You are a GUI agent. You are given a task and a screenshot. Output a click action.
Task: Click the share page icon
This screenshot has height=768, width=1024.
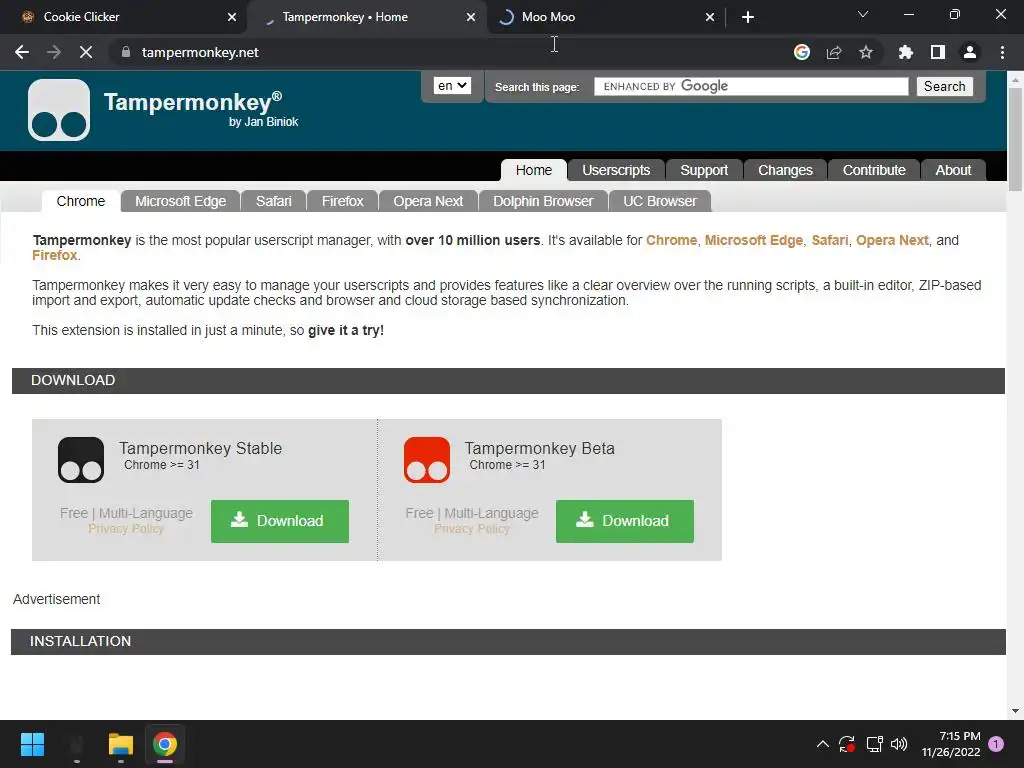(x=834, y=52)
